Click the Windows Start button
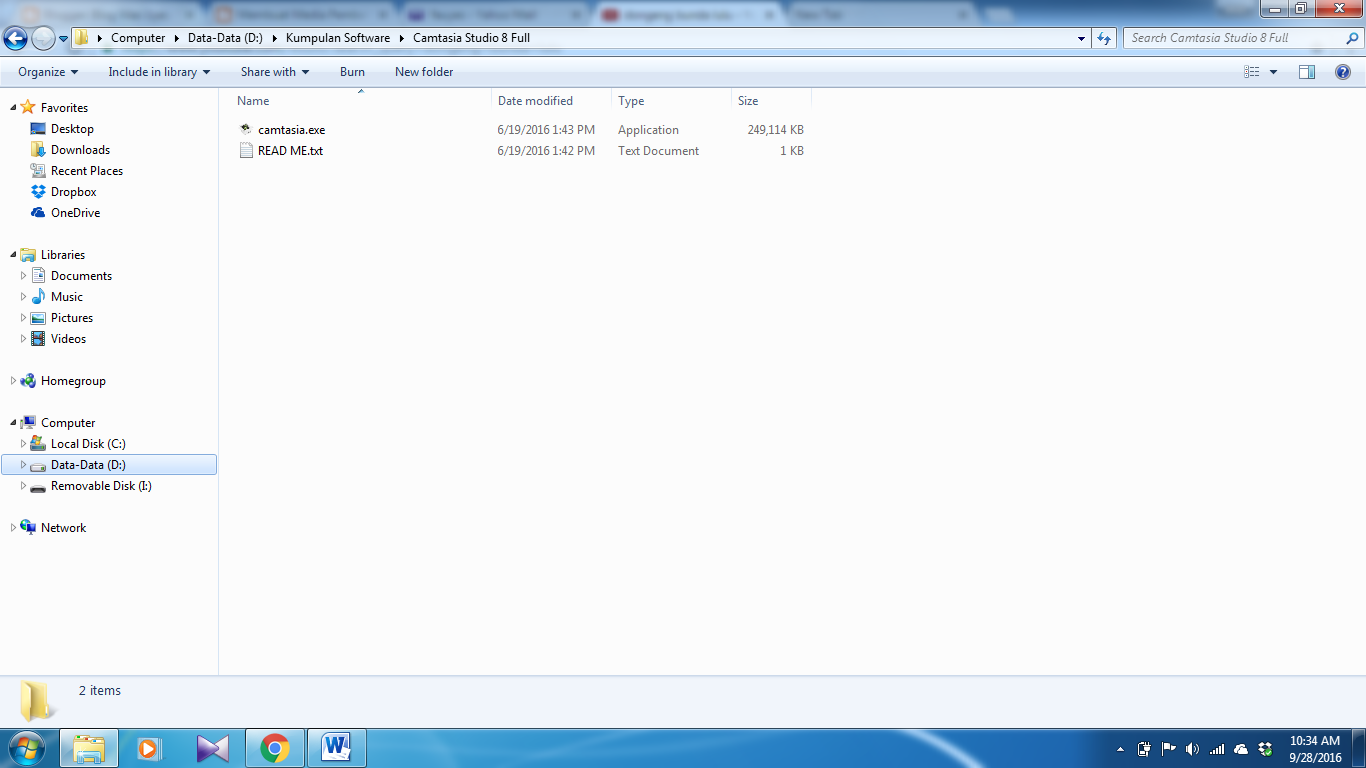This screenshot has width=1366, height=768. pyautogui.click(x=27, y=748)
